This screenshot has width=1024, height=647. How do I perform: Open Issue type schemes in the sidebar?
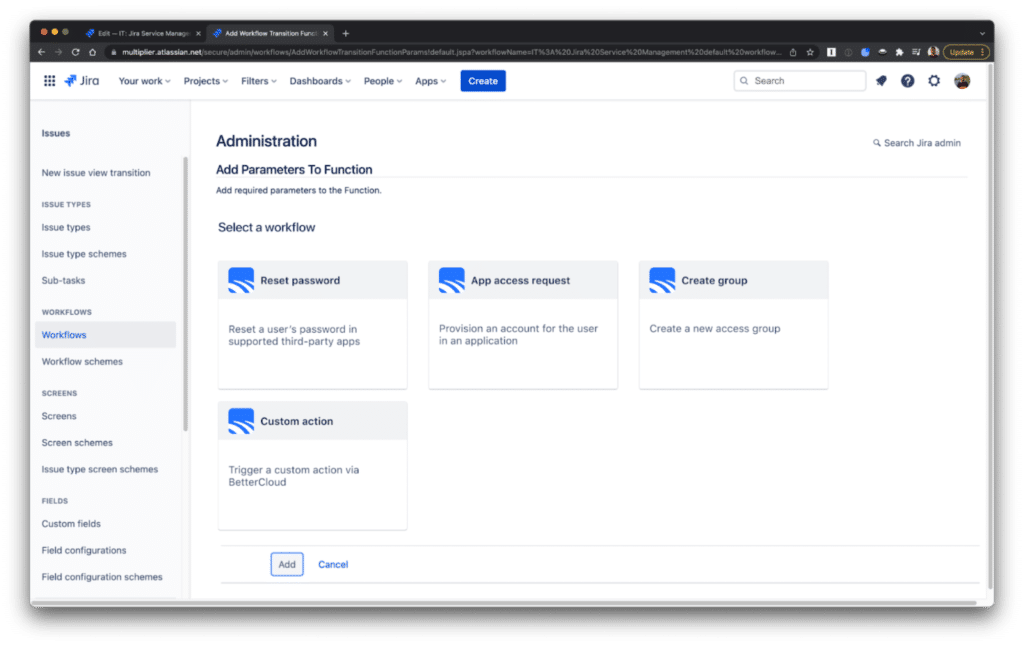84,254
